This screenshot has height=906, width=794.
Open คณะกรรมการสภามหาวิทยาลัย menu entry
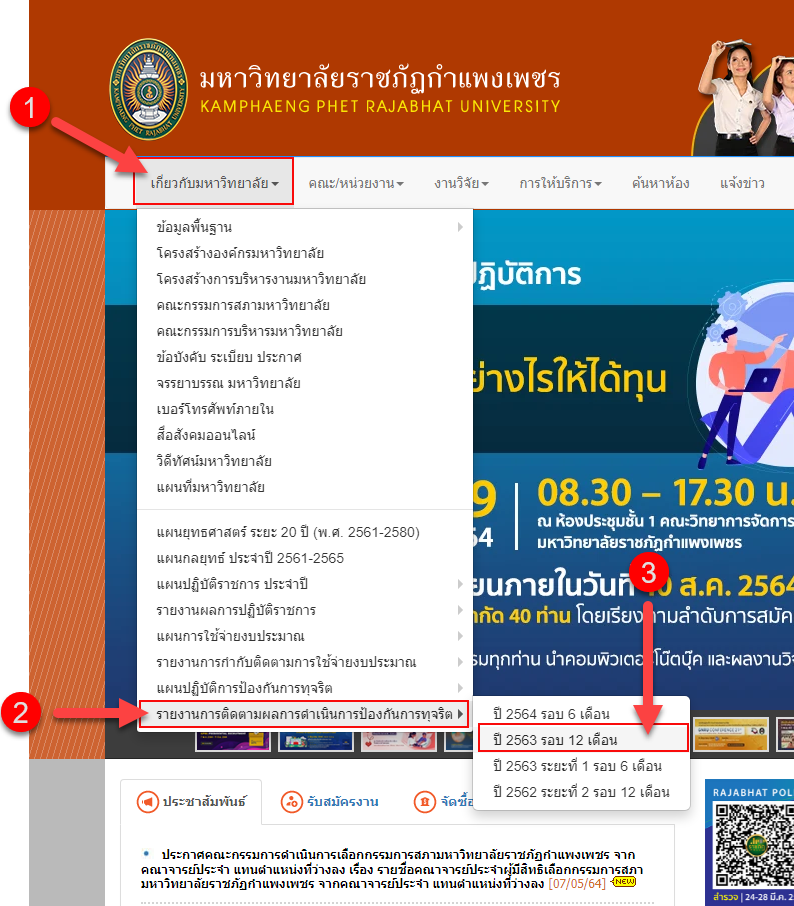coord(305,305)
